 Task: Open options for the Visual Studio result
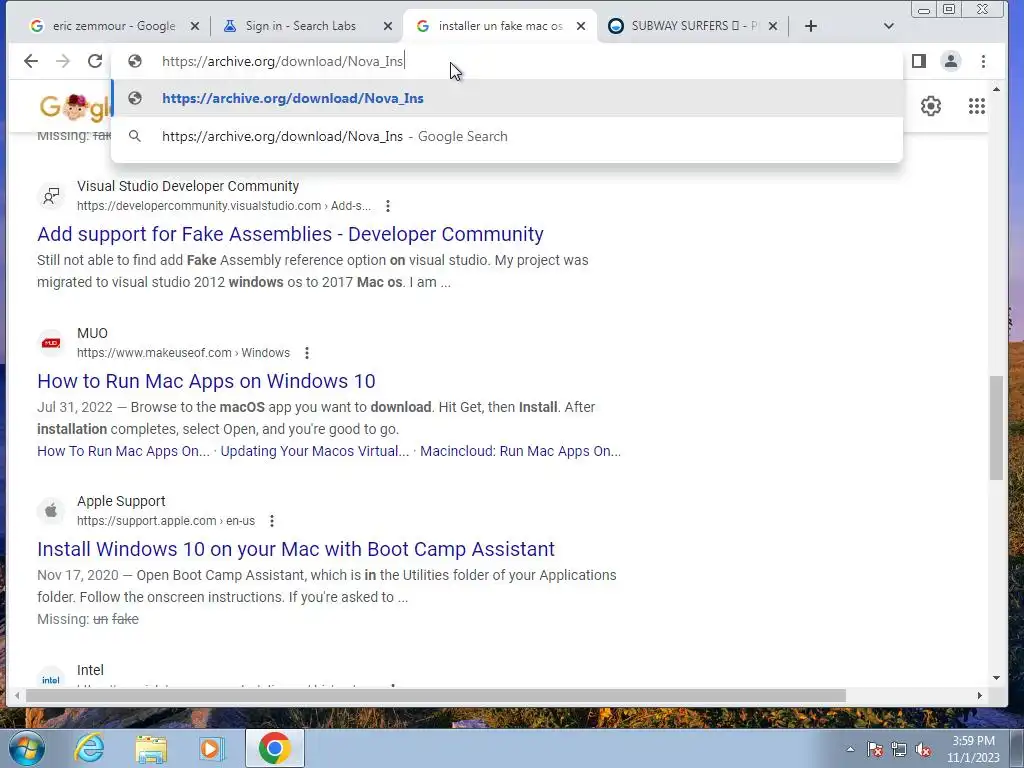[388, 206]
